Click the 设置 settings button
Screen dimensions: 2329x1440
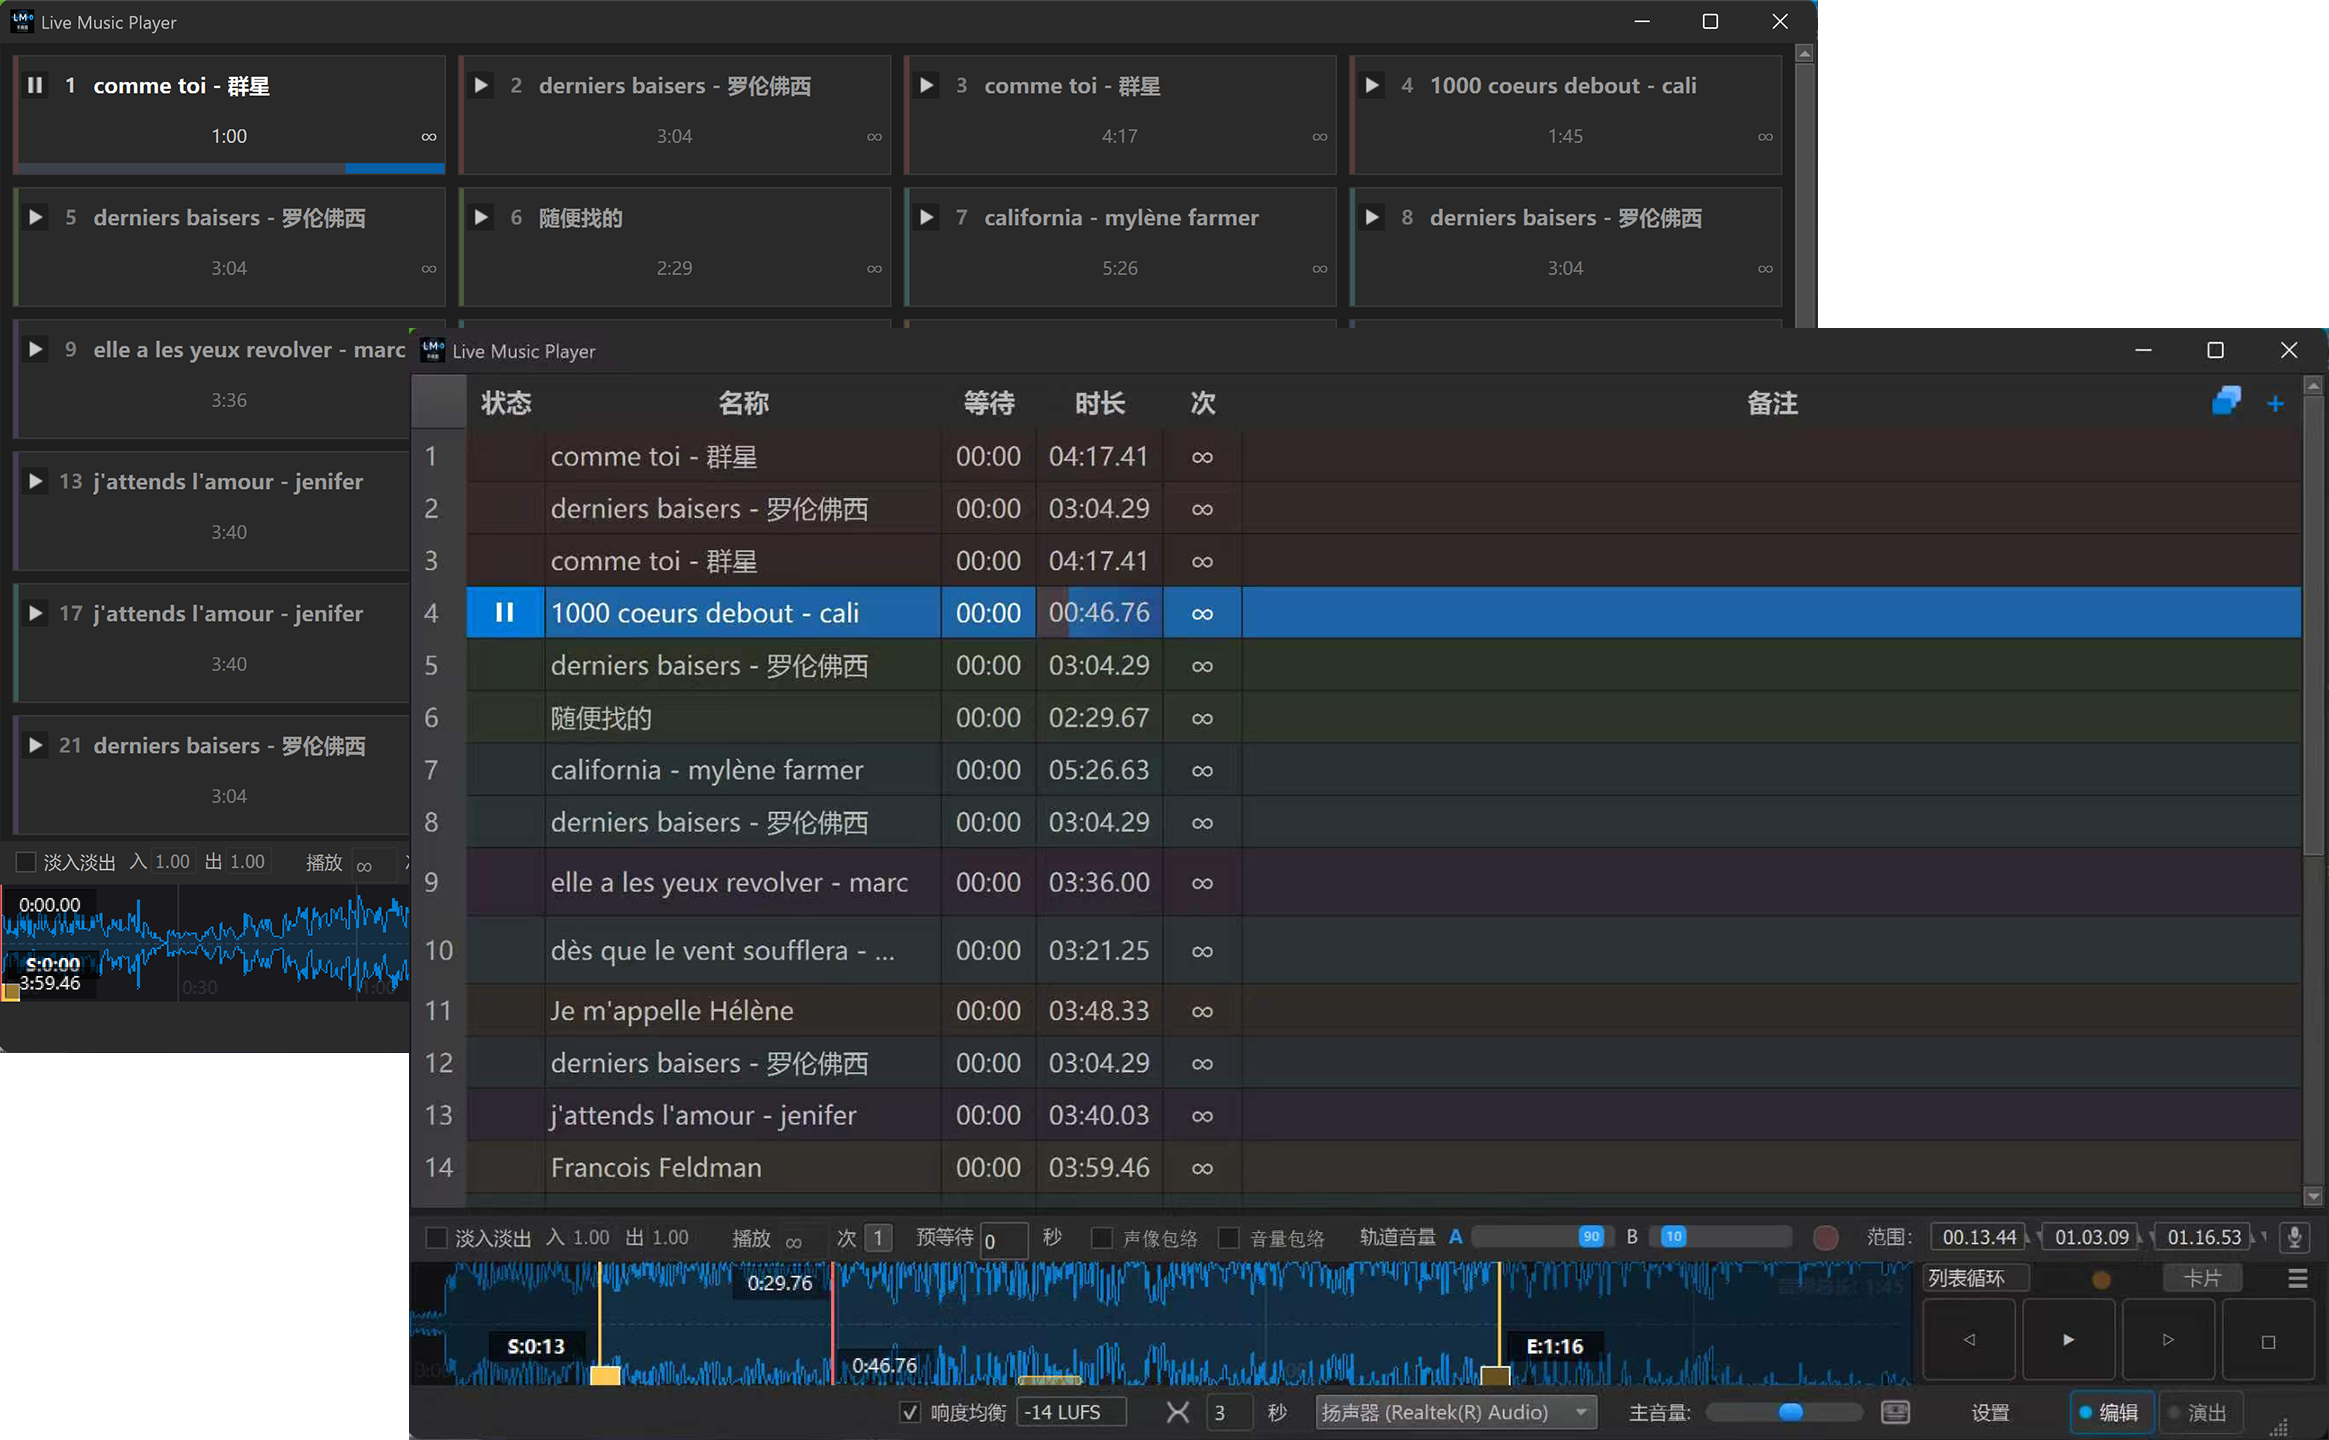[1990, 1412]
